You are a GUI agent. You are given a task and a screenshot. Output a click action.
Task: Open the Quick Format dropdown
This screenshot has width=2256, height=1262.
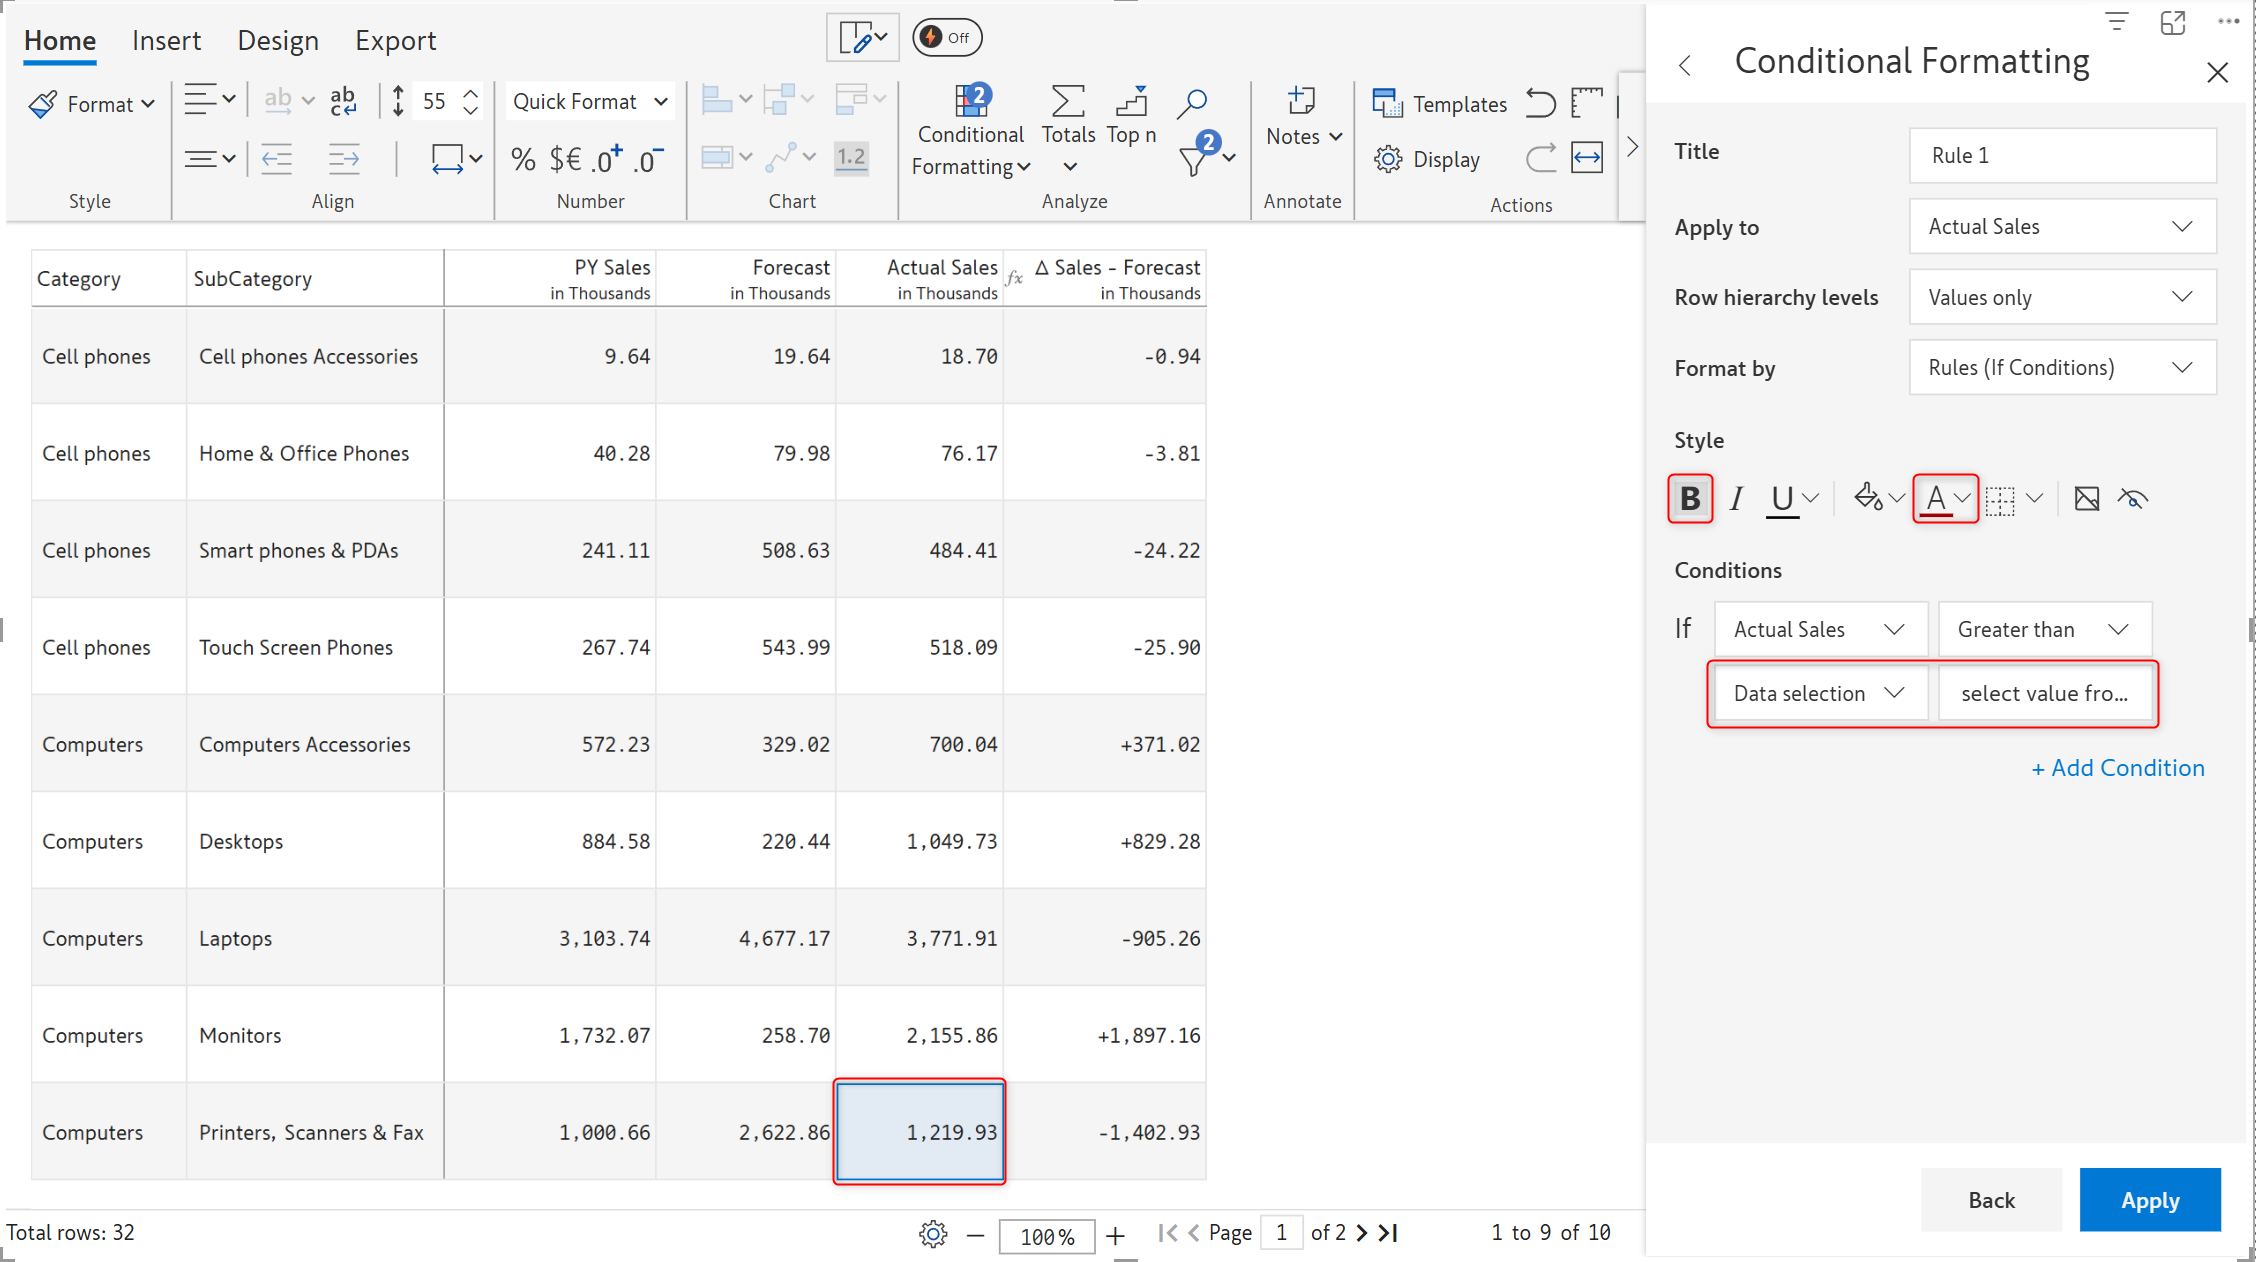click(589, 102)
